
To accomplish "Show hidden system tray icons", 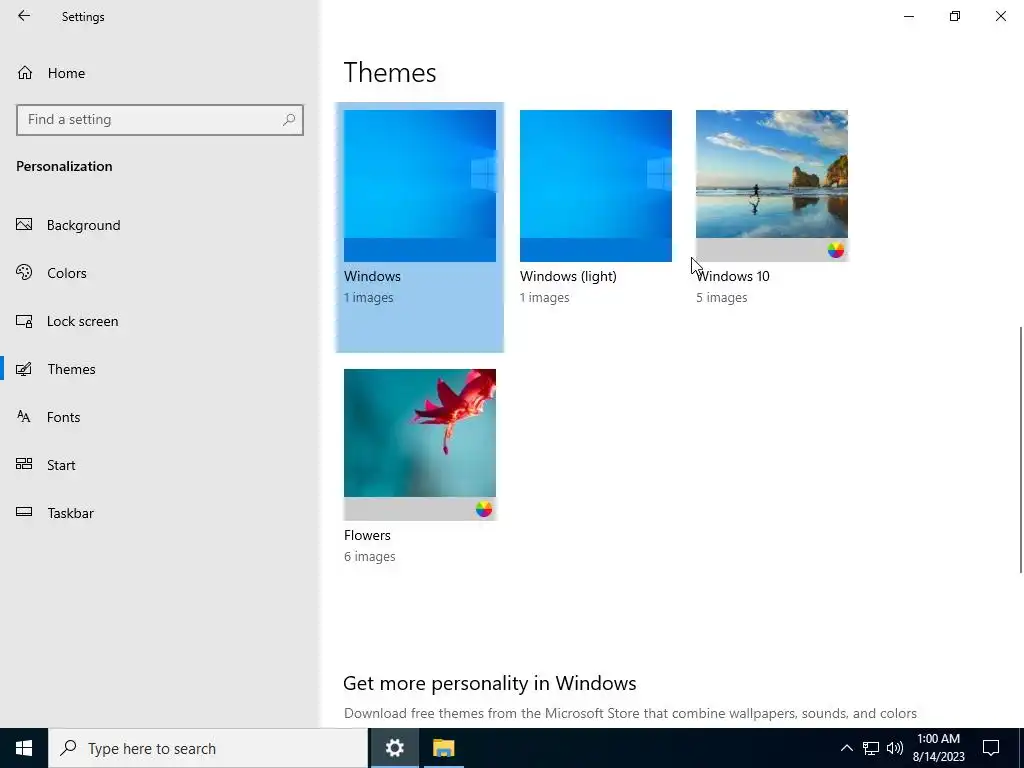I will pyautogui.click(x=846, y=748).
